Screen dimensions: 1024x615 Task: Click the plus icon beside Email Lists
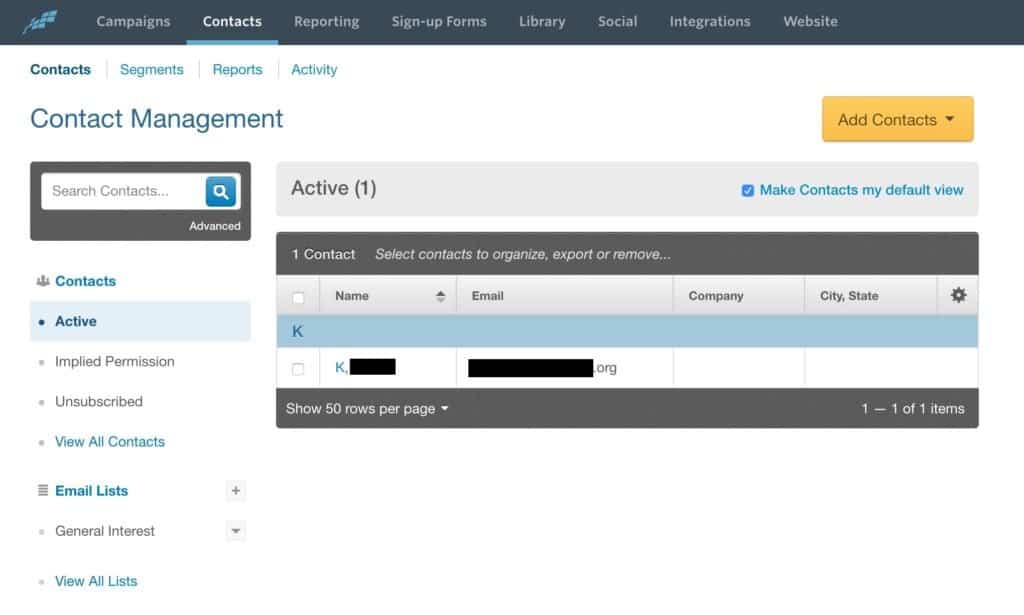point(236,491)
